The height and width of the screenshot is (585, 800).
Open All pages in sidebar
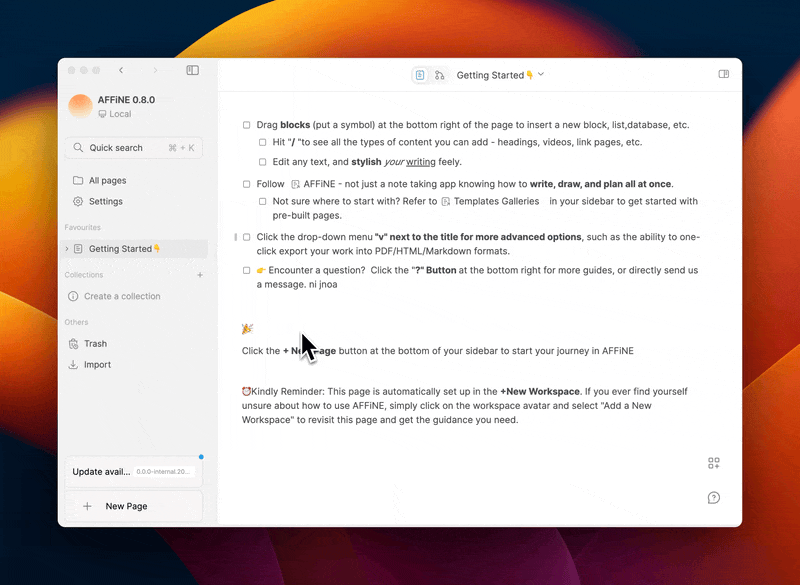134,181
